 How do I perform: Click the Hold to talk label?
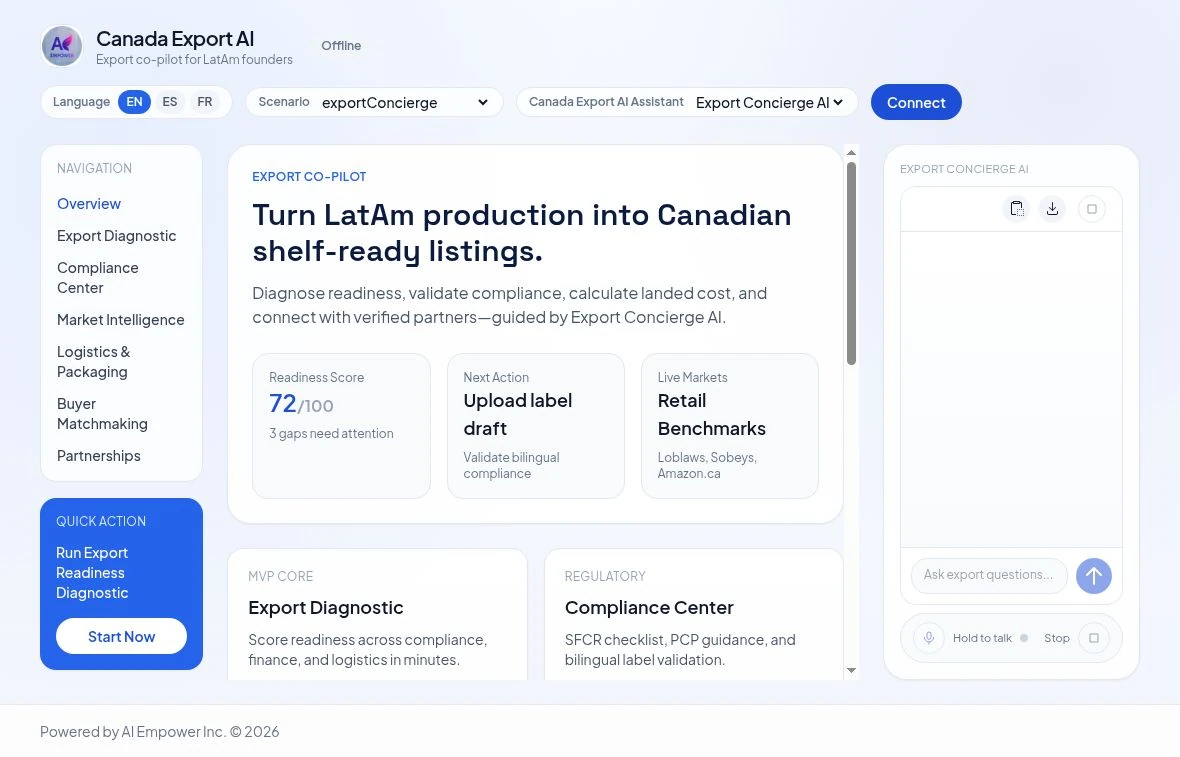[982, 638]
